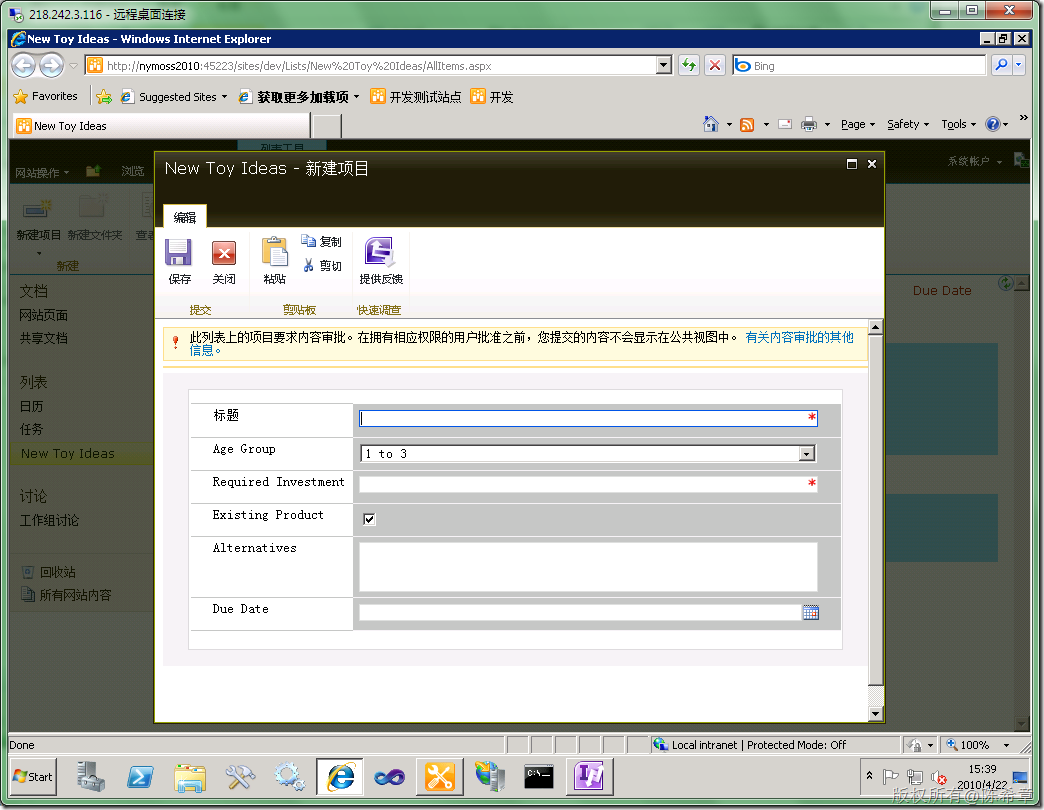This screenshot has height=810, width=1044.
Task: Open the zoom level 100% dropdown
Action: click(1006, 745)
